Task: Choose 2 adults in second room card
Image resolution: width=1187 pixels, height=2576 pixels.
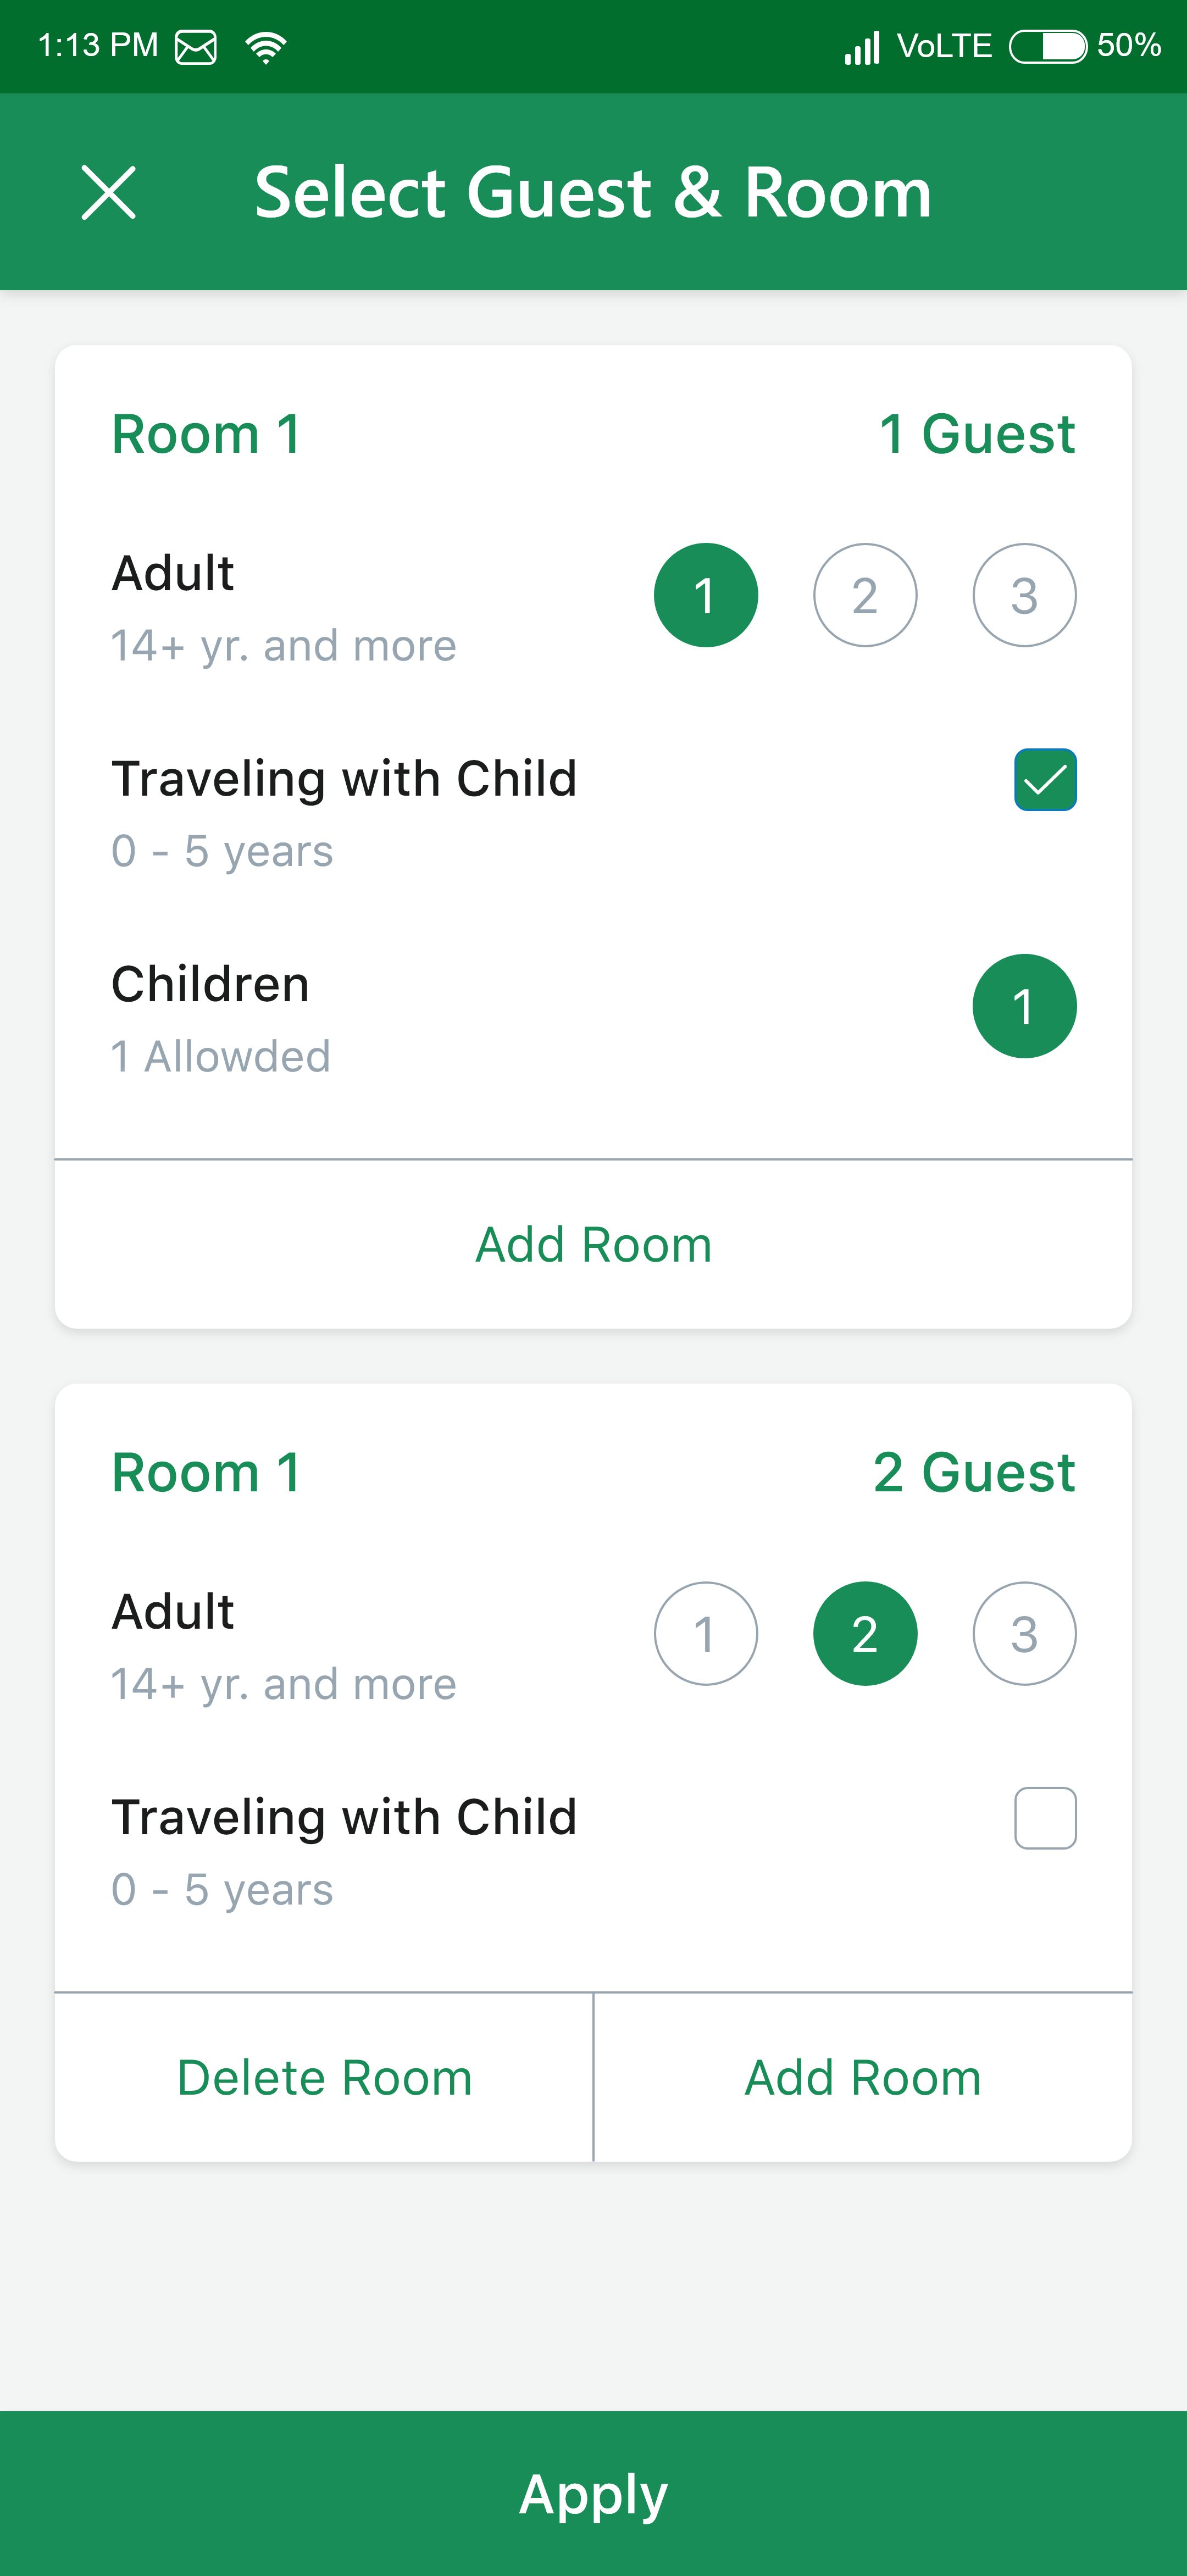Action: coord(865,1633)
